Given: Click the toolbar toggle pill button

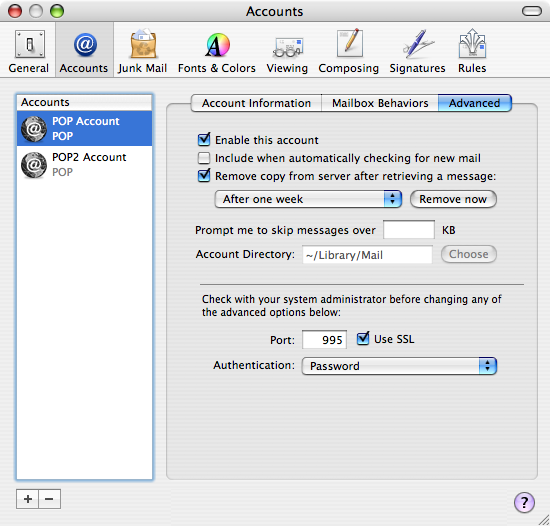Looking at the screenshot, I should coord(532,11).
